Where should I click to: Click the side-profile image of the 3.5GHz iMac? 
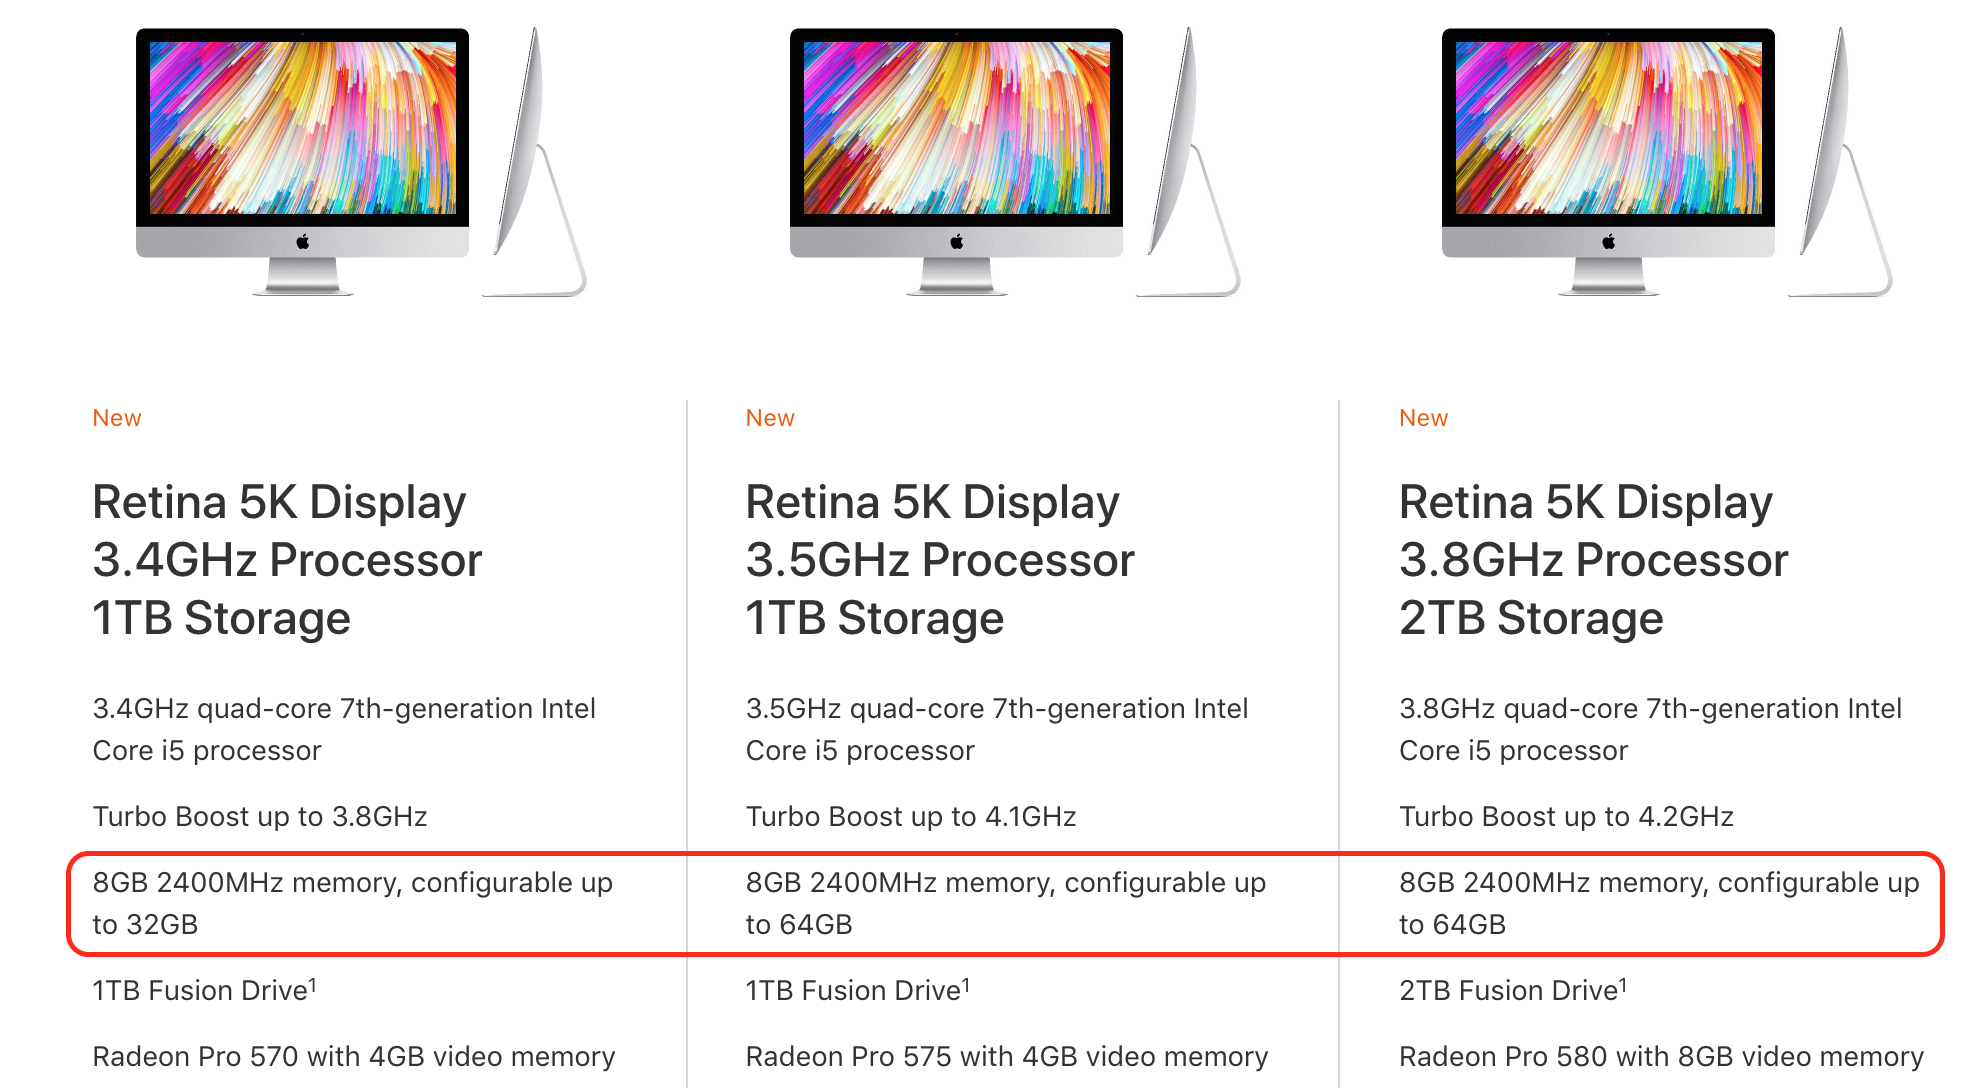[x=1188, y=162]
